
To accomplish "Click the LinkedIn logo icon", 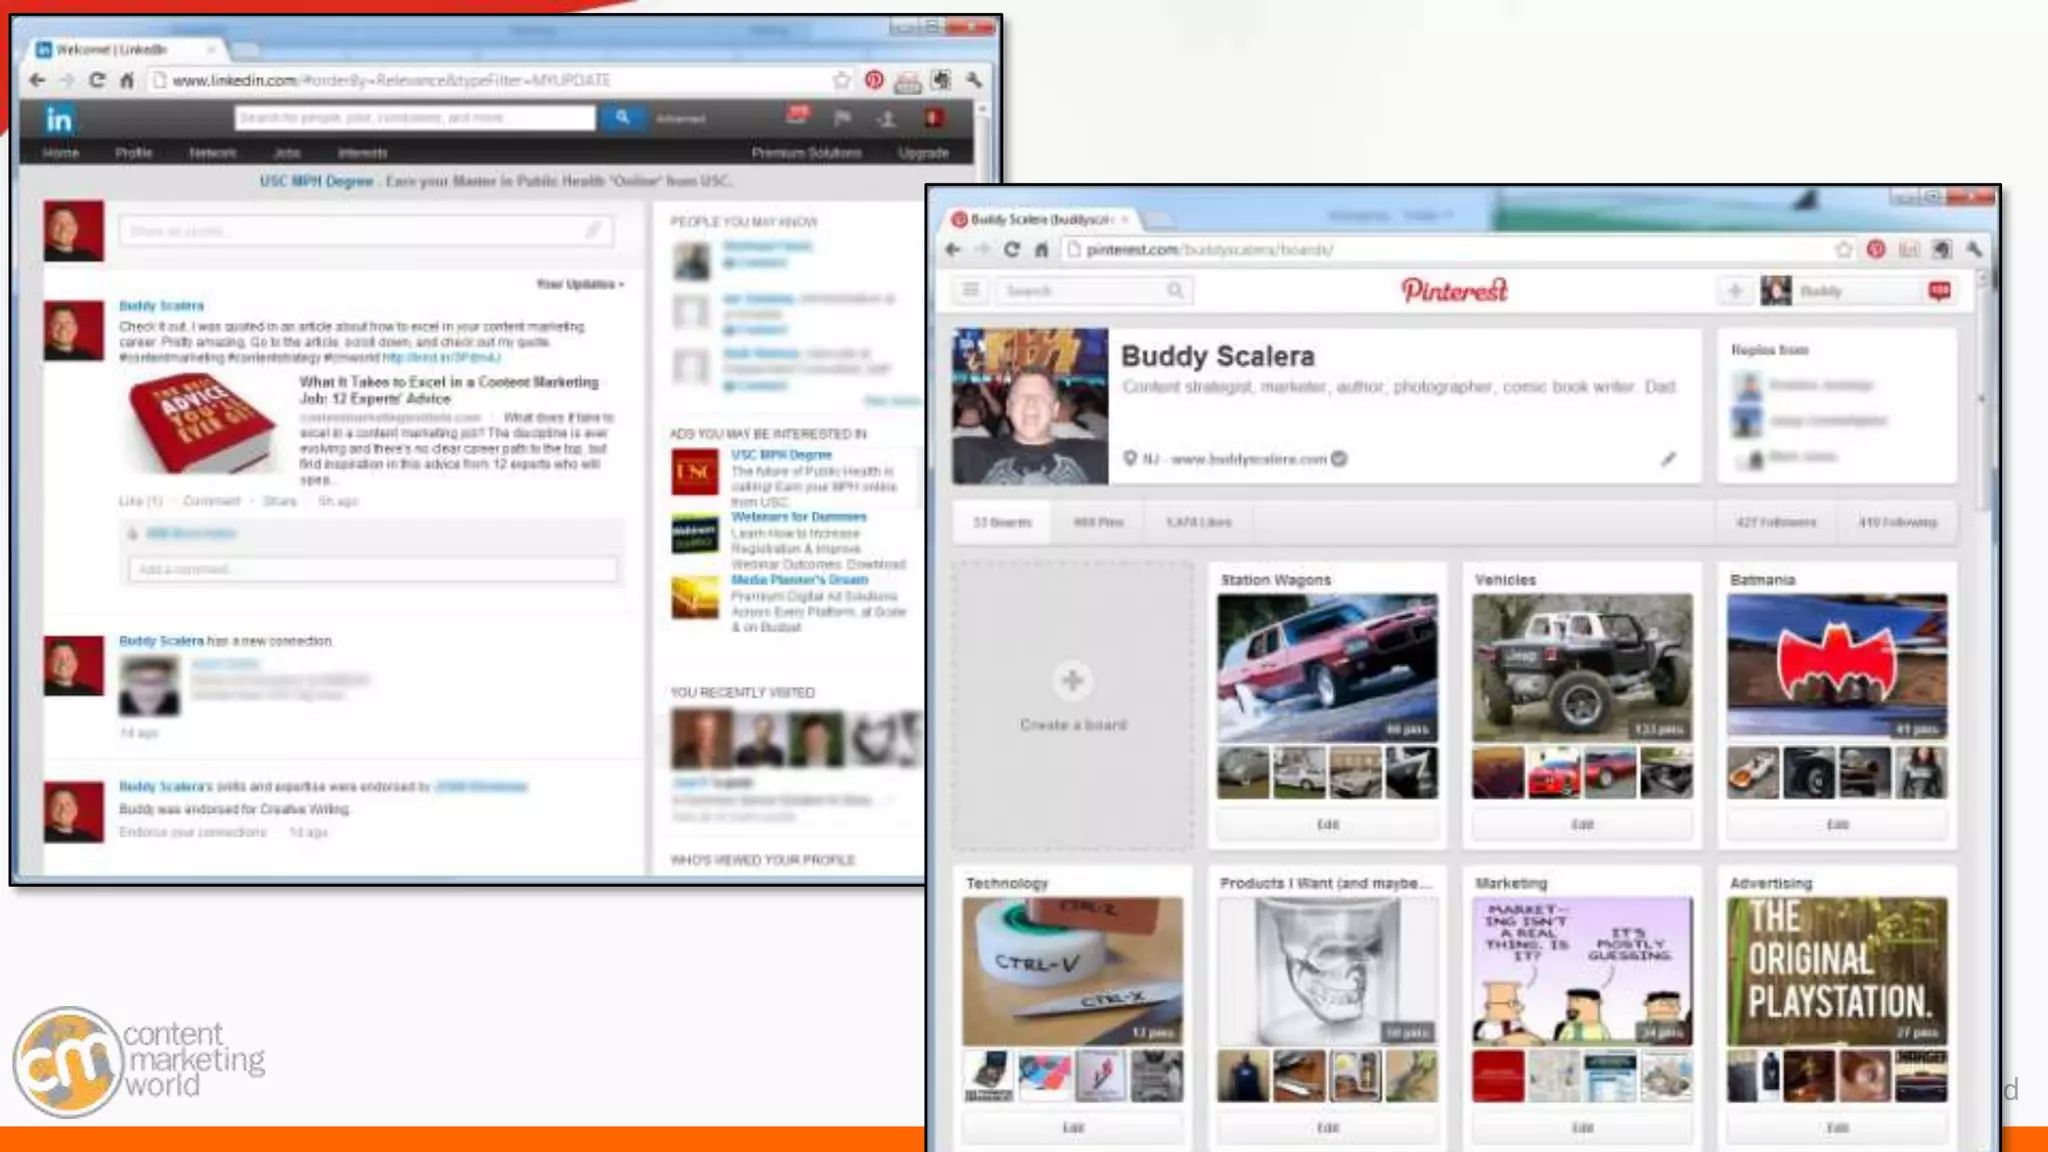I will 58,120.
